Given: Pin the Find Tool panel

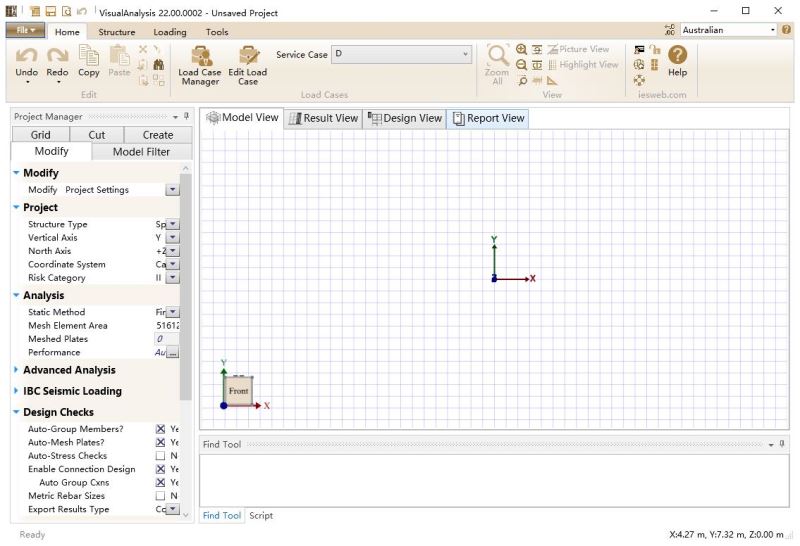Looking at the screenshot, I should pyautogui.click(x=782, y=444).
